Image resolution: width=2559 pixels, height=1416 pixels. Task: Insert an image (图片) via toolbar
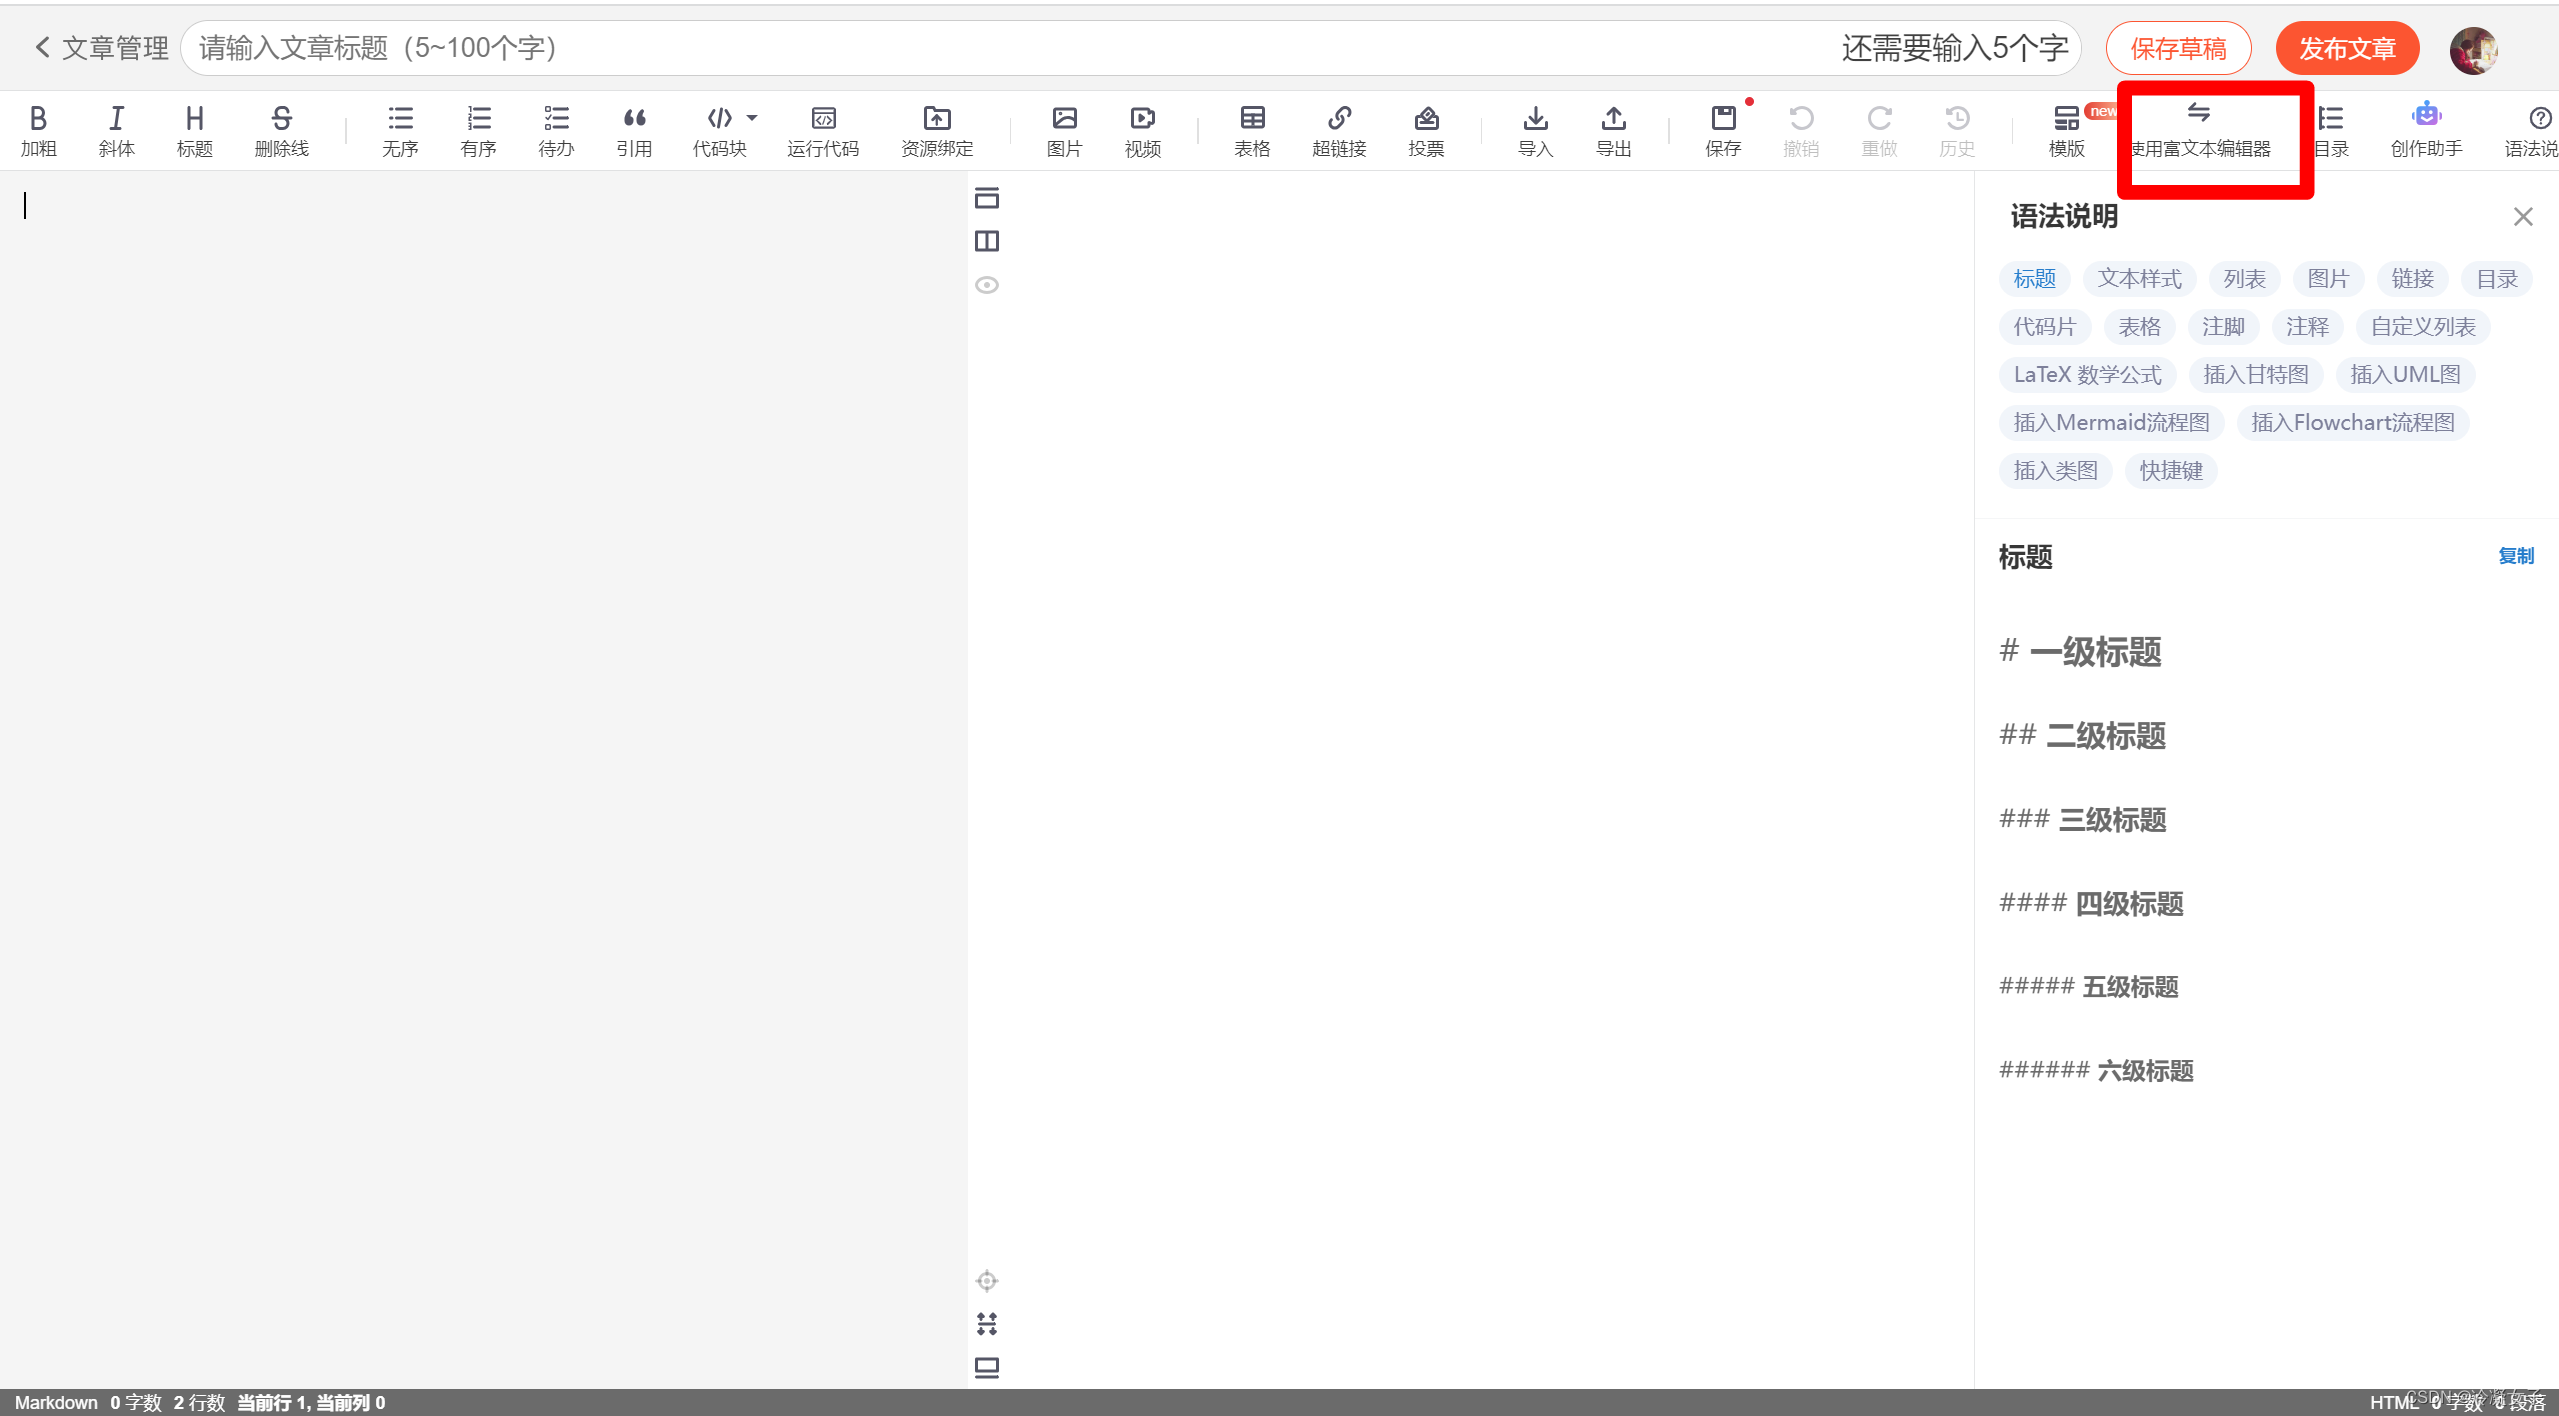coord(1064,130)
